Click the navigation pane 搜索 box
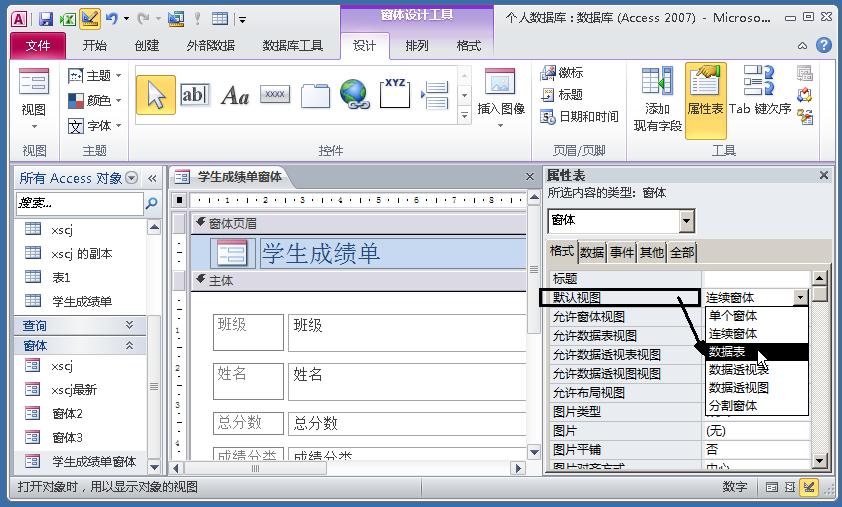Viewport: 842px width, 507px height. pyautogui.click(x=78, y=203)
